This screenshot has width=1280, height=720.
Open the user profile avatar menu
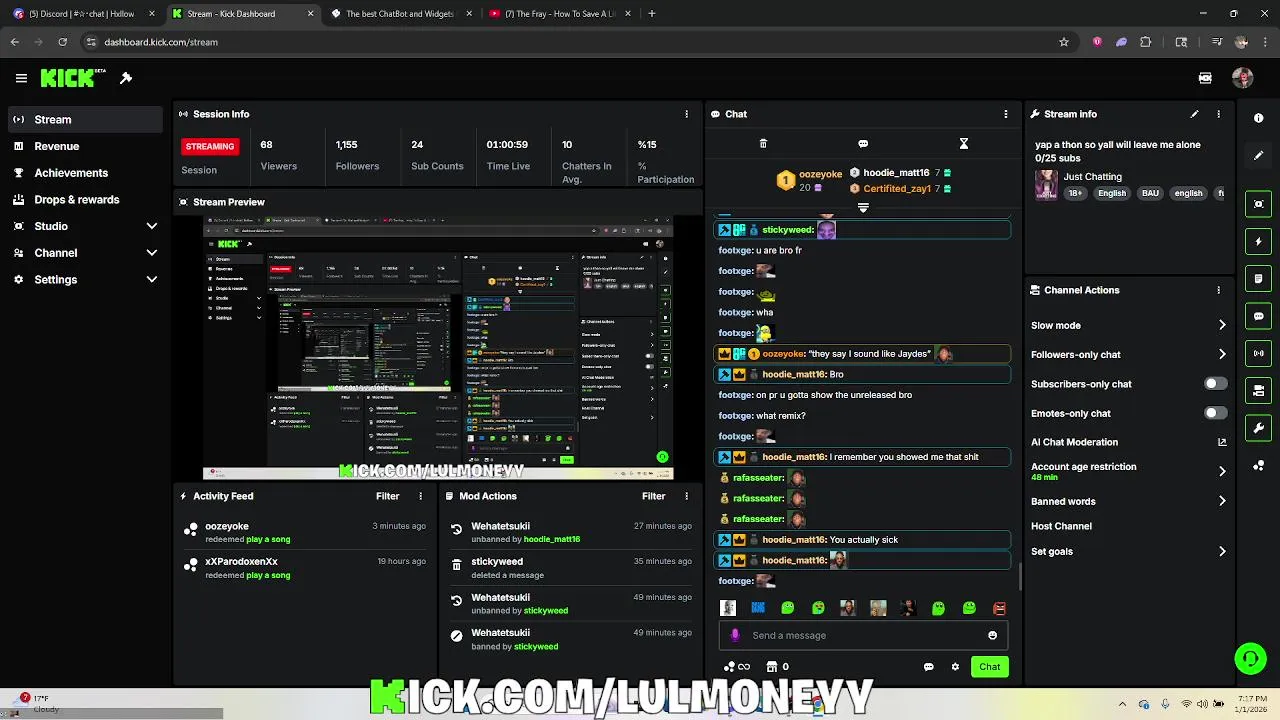coord(1243,78)
